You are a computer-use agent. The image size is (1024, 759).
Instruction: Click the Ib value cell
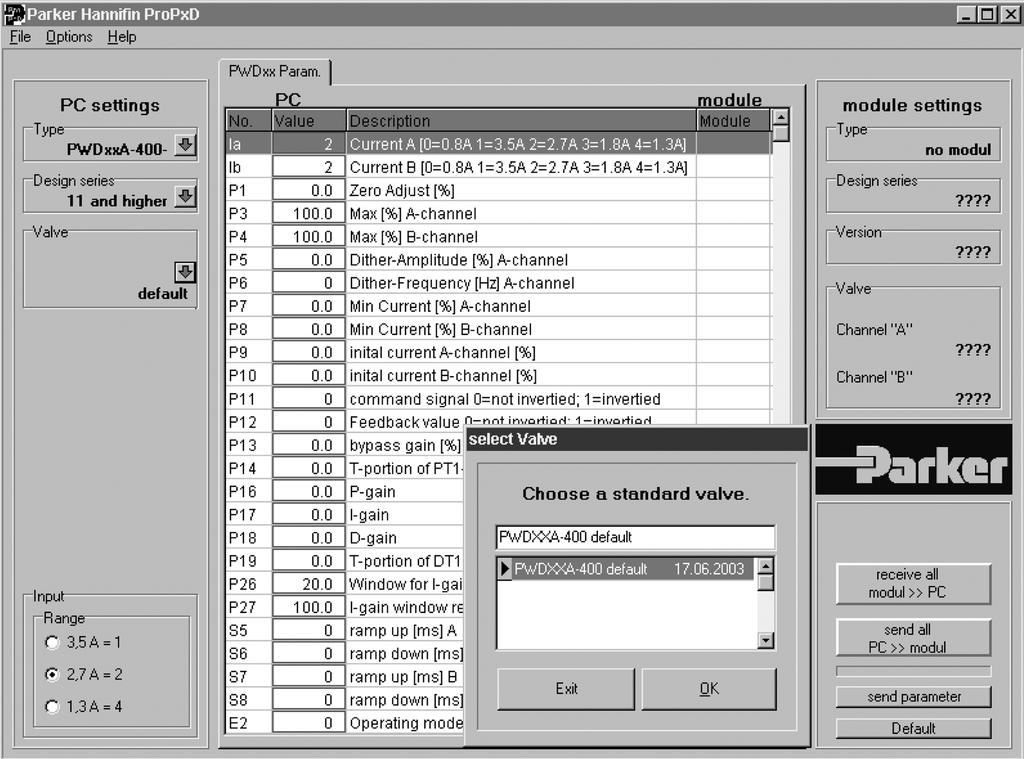click(x=308, y=167)
